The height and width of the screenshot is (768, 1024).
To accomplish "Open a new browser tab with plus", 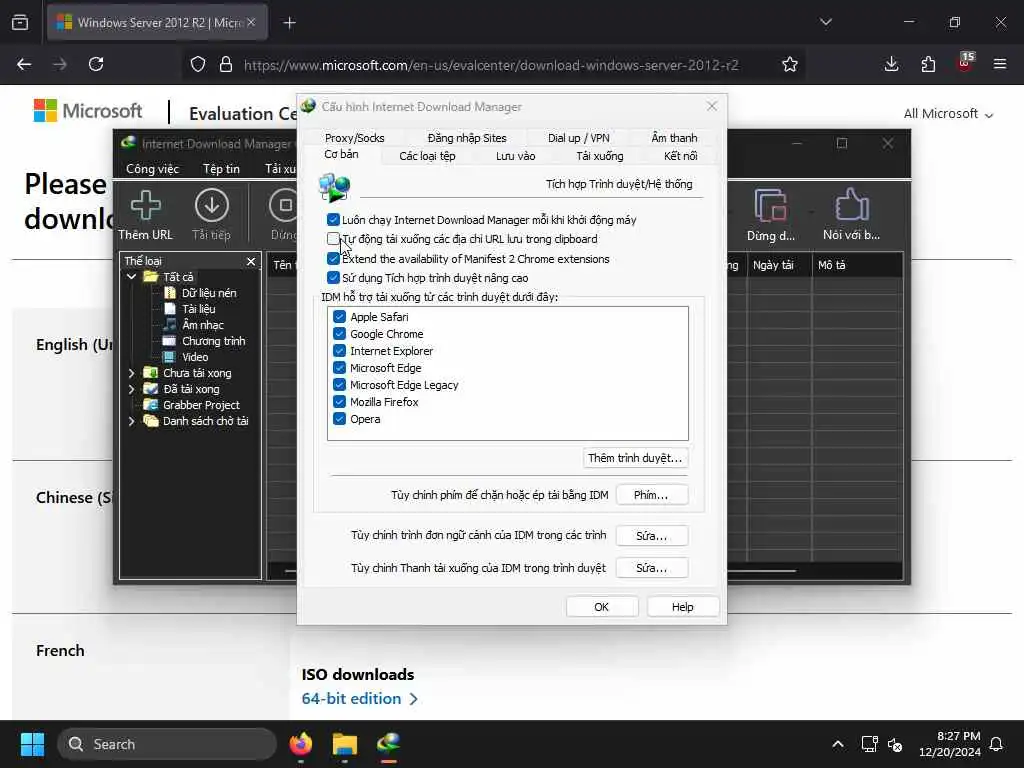I will coord(289,23).
